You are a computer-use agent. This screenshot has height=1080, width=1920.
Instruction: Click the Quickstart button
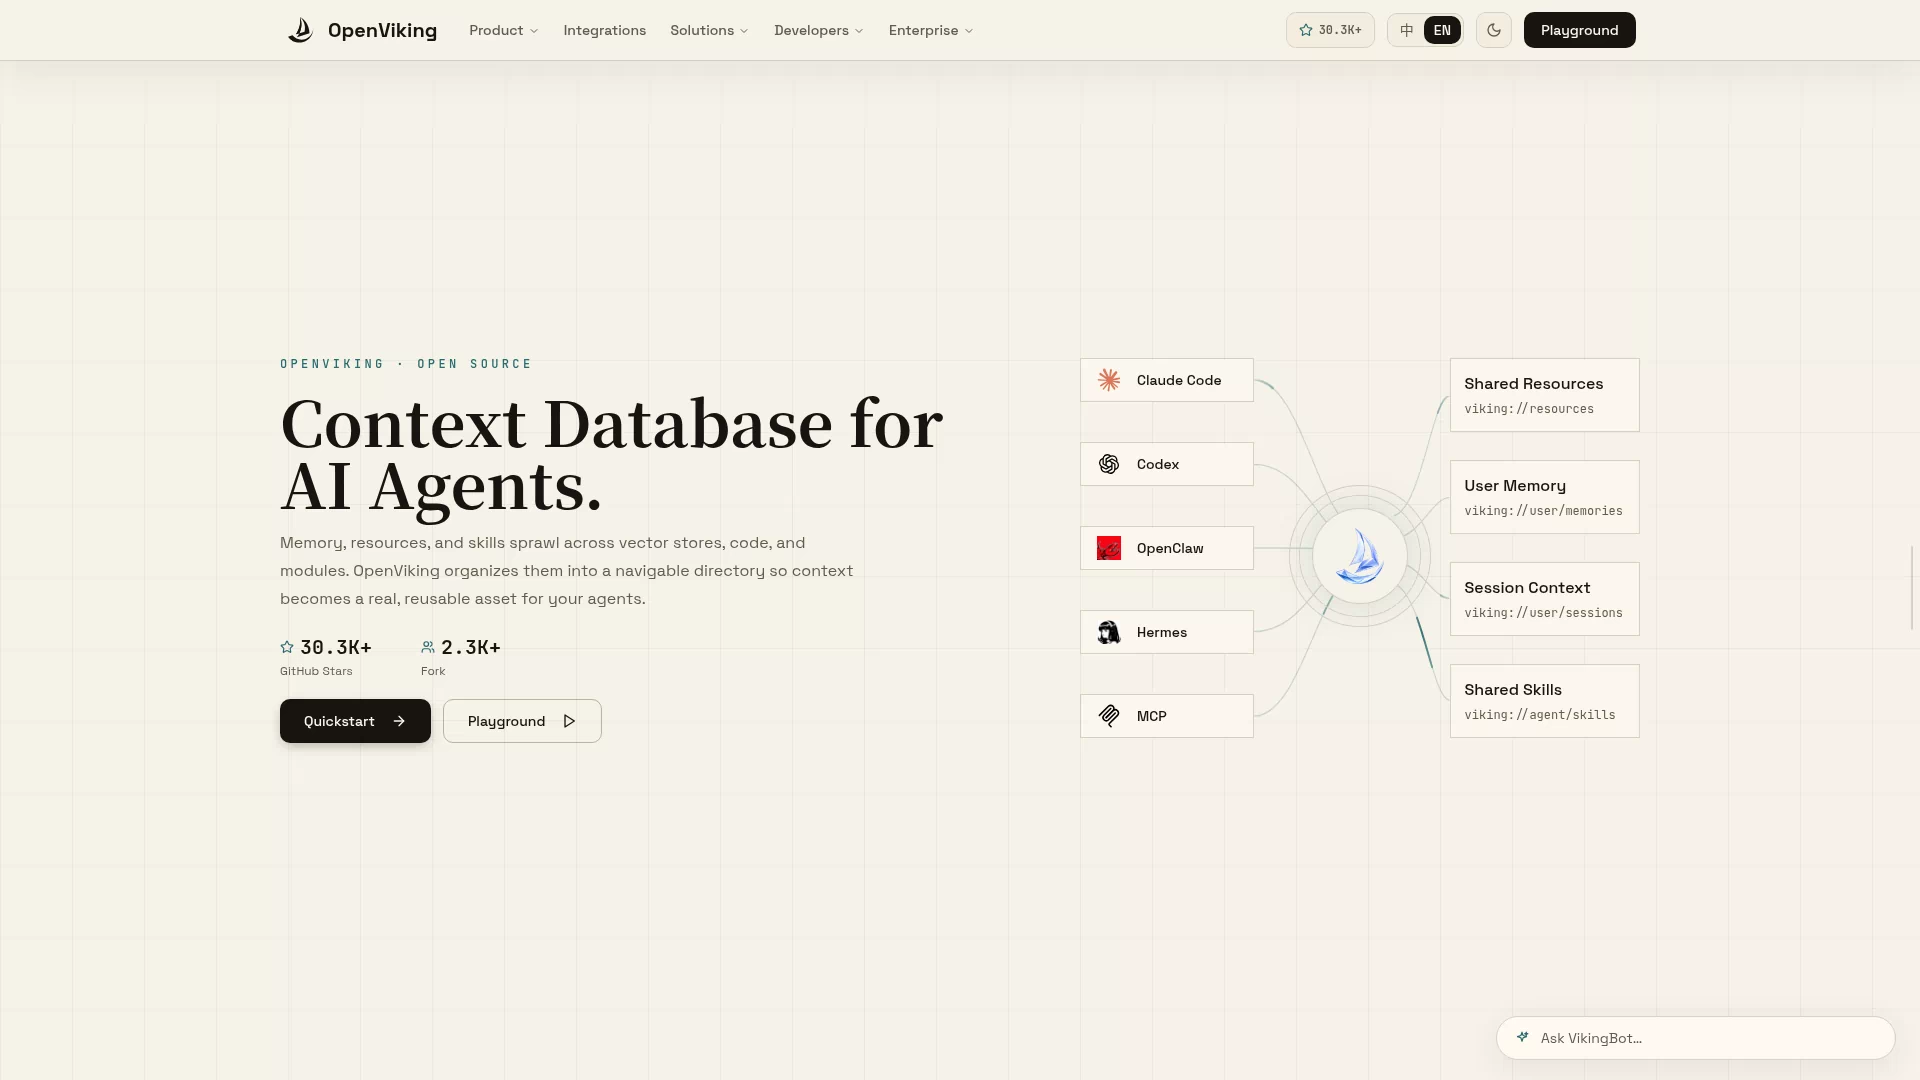coord(355,721)
